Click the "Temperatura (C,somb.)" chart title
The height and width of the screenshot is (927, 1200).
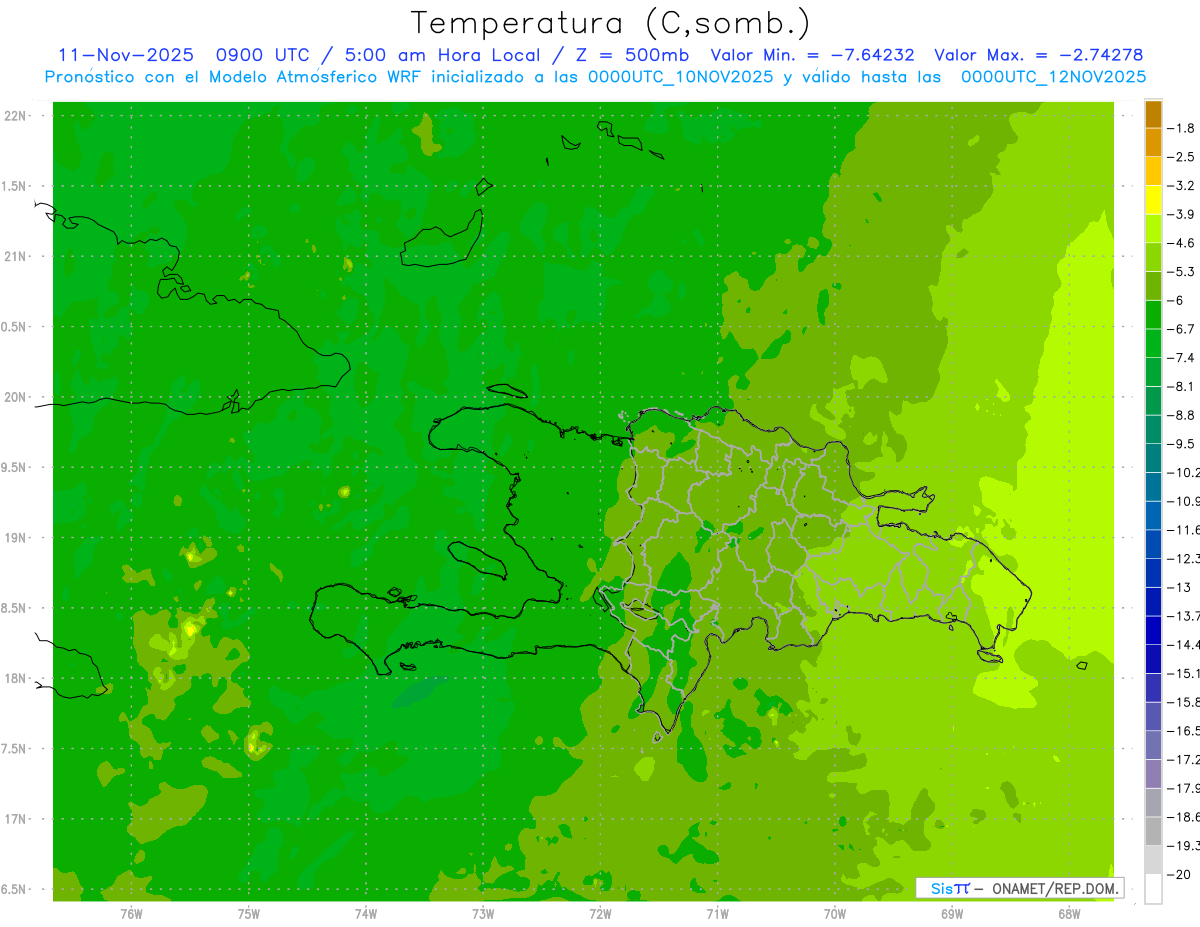click(x=610, y=23)
